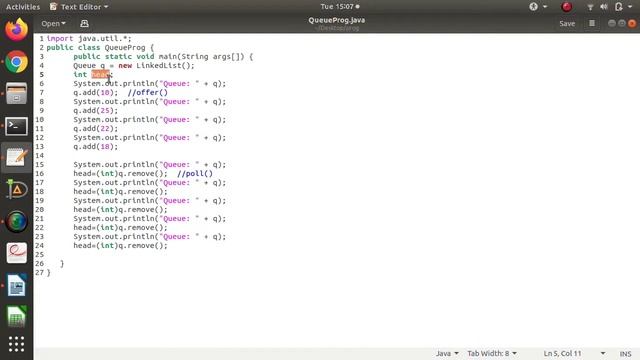The image size is (640, 360).
Task: Click the //poll() comment on line 16
Action: coord(195,173)
